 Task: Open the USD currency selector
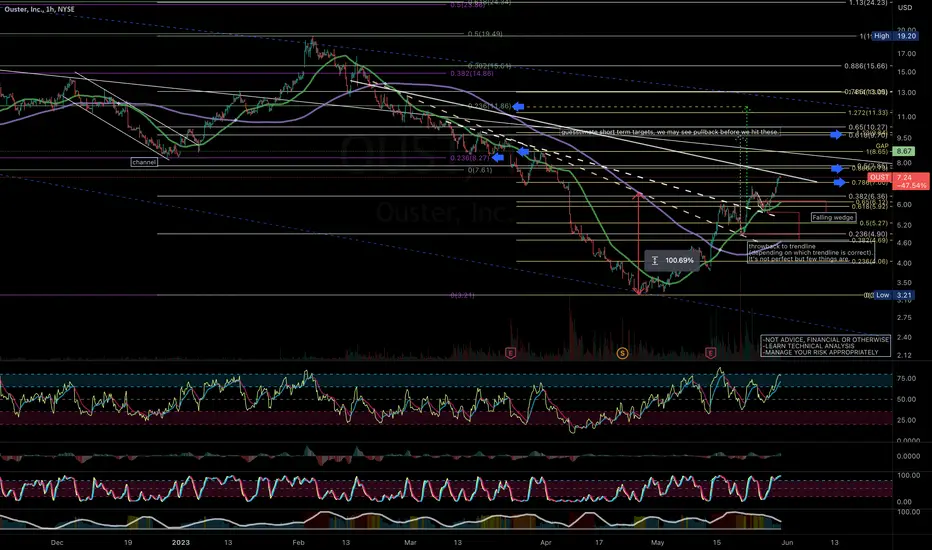pyautogui.click(x=905, y=8)
